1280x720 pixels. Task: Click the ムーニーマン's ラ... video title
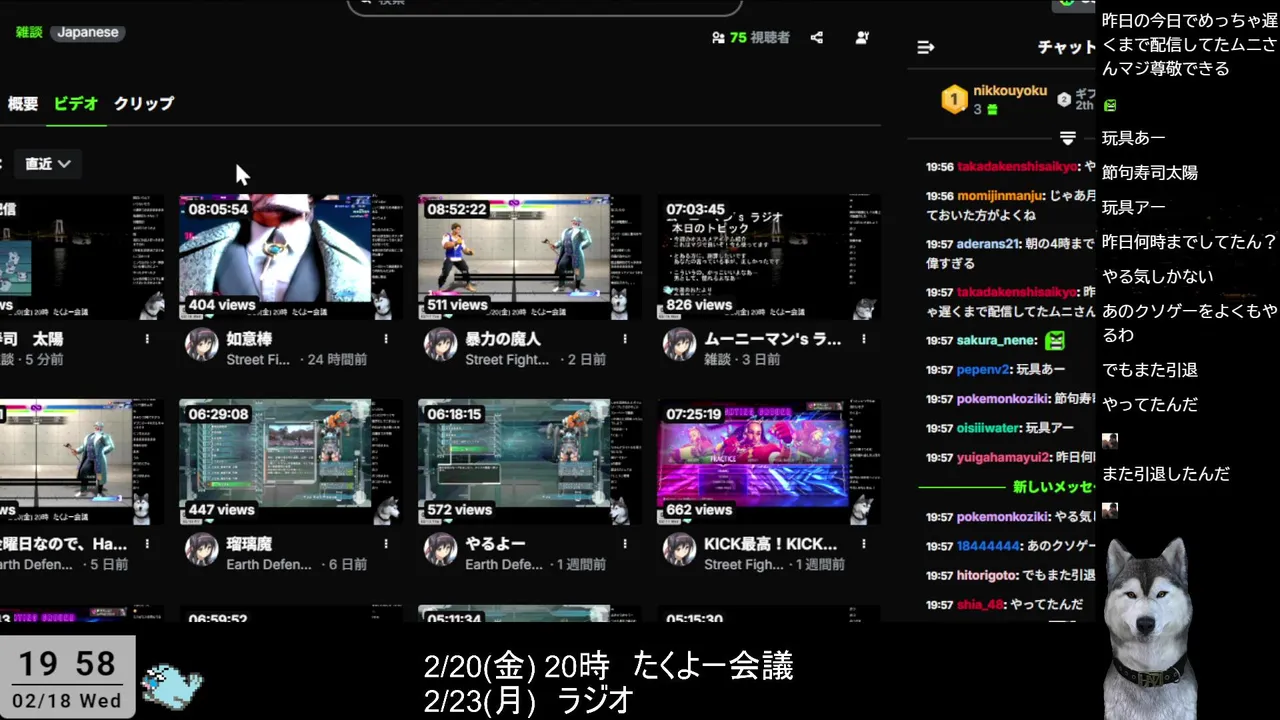point(773,339)
